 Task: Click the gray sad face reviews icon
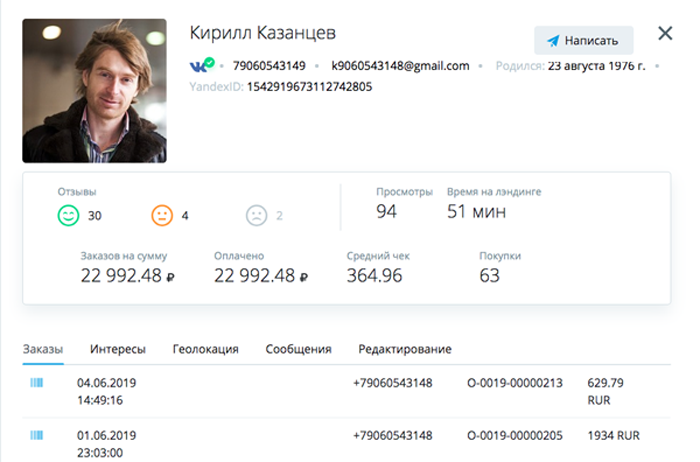point(257,215)
